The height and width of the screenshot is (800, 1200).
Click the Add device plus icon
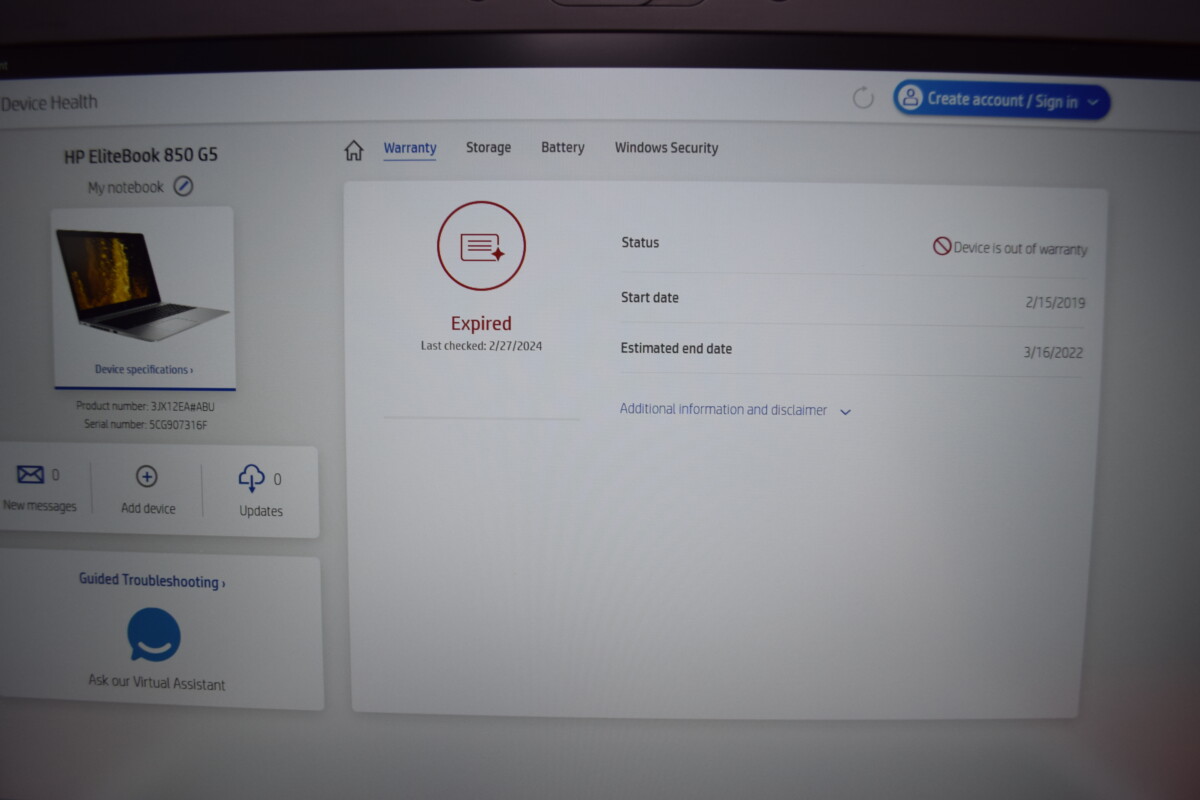pyautogui.click(x=147, y=477)
